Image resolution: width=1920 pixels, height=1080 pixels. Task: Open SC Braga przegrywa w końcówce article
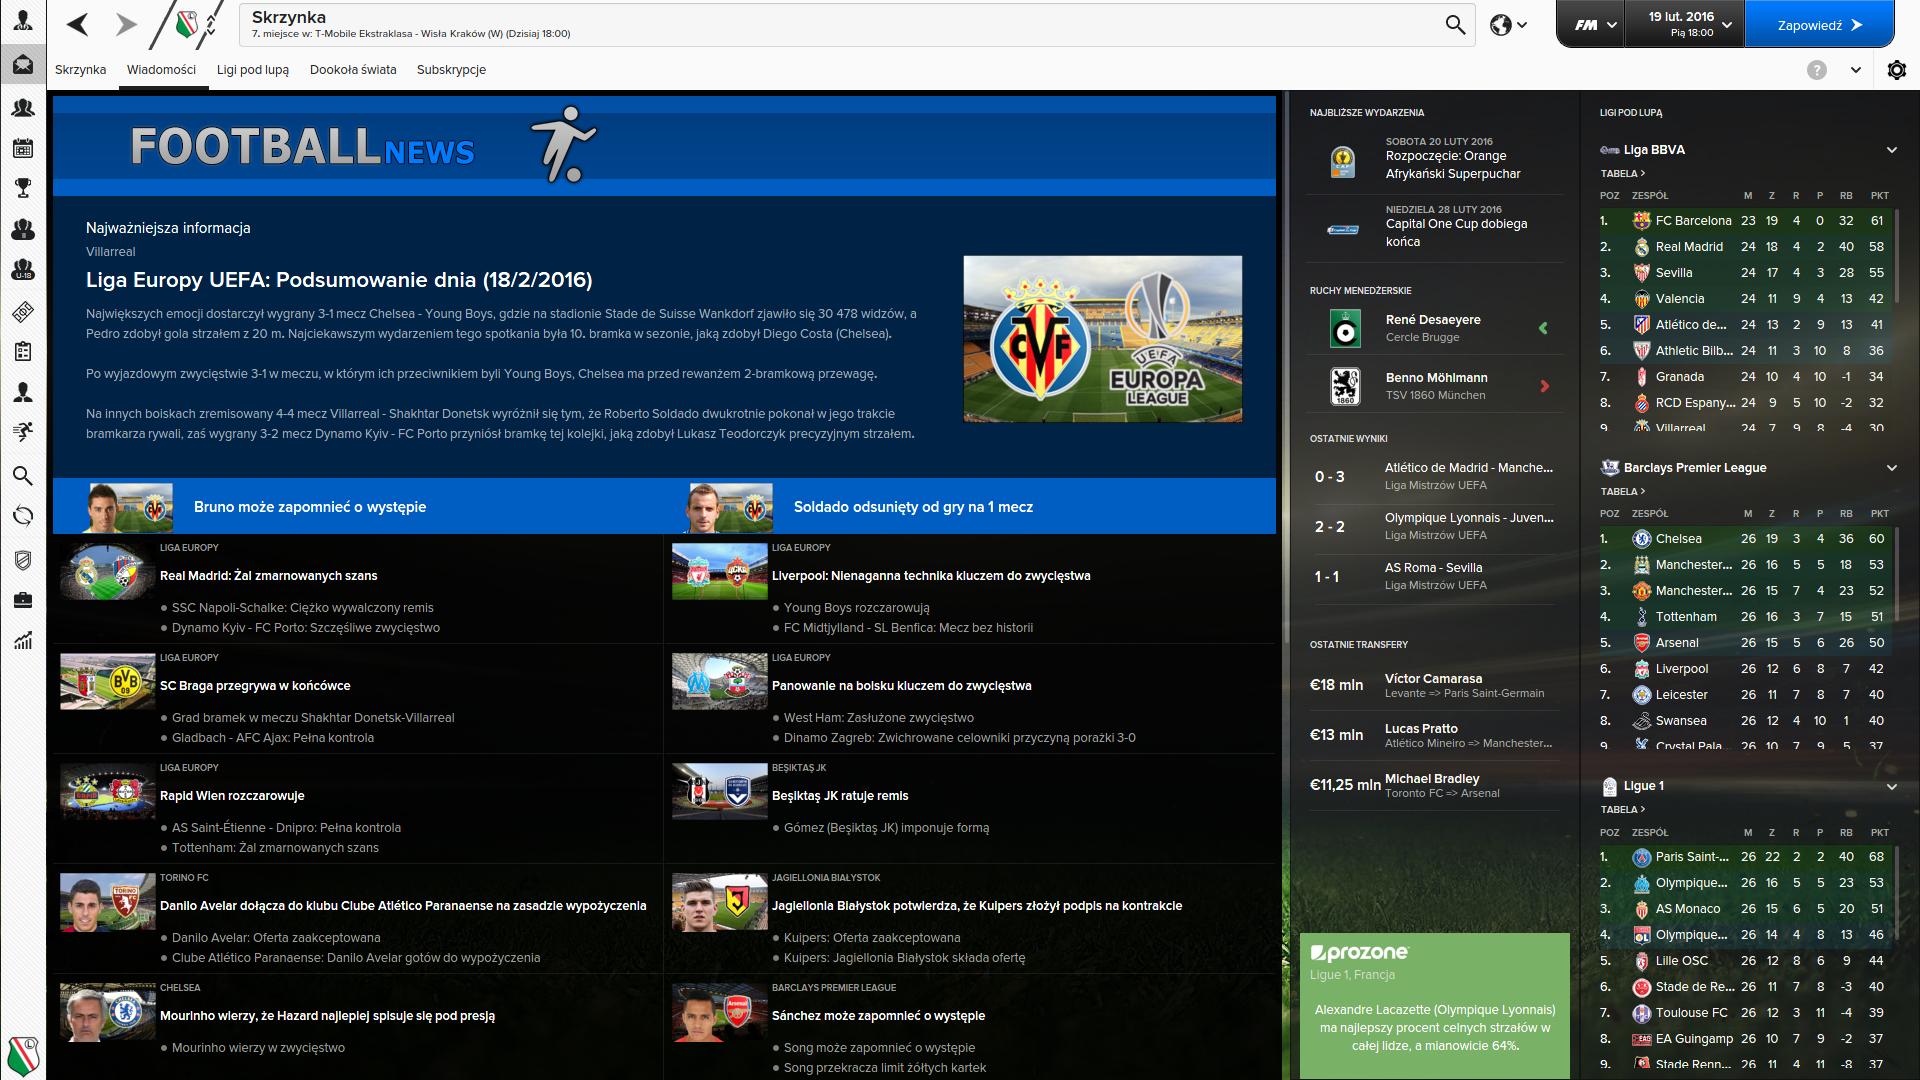255,686
